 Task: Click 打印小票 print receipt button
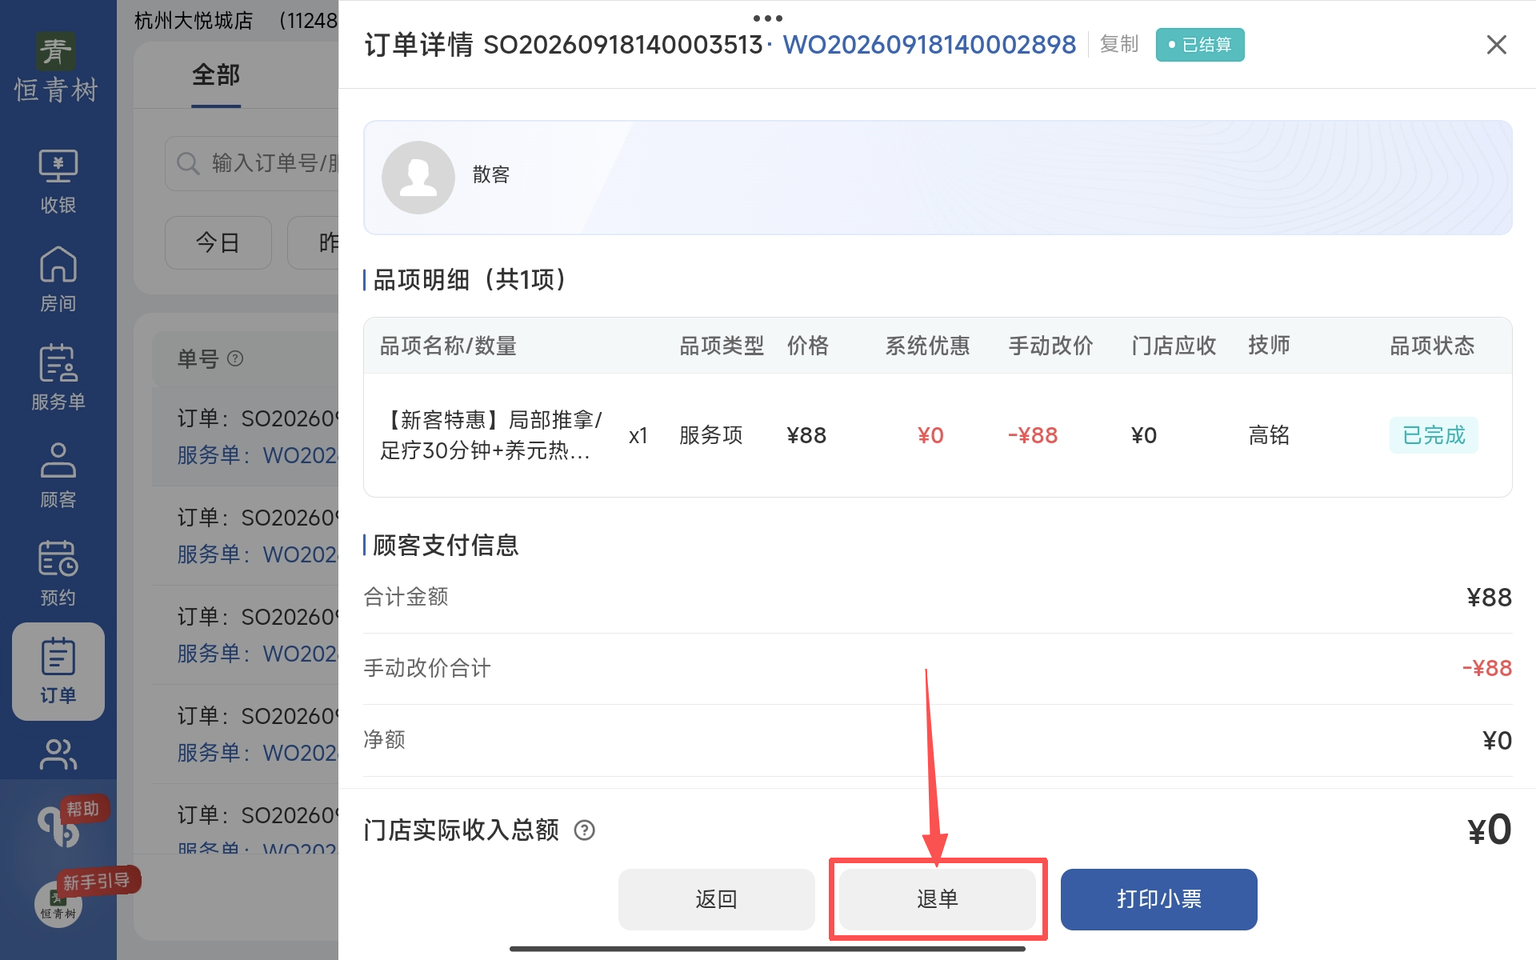pyautogui.click(x=1159, y=899)
